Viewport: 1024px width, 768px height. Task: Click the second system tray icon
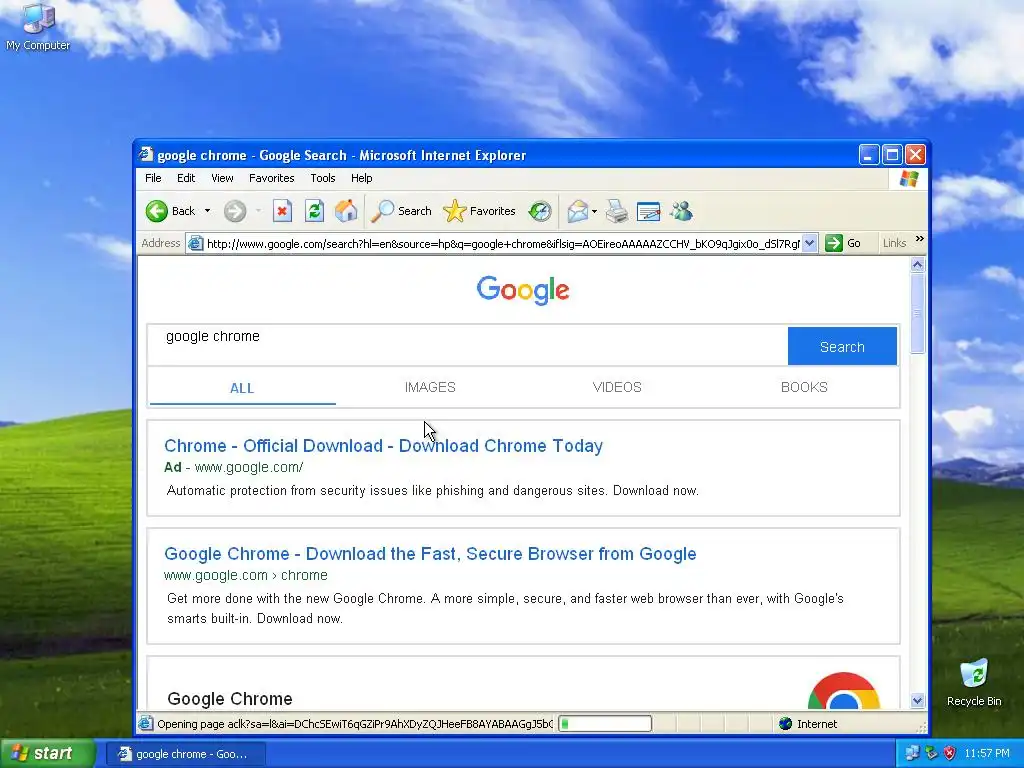click(x=931, y=754)
